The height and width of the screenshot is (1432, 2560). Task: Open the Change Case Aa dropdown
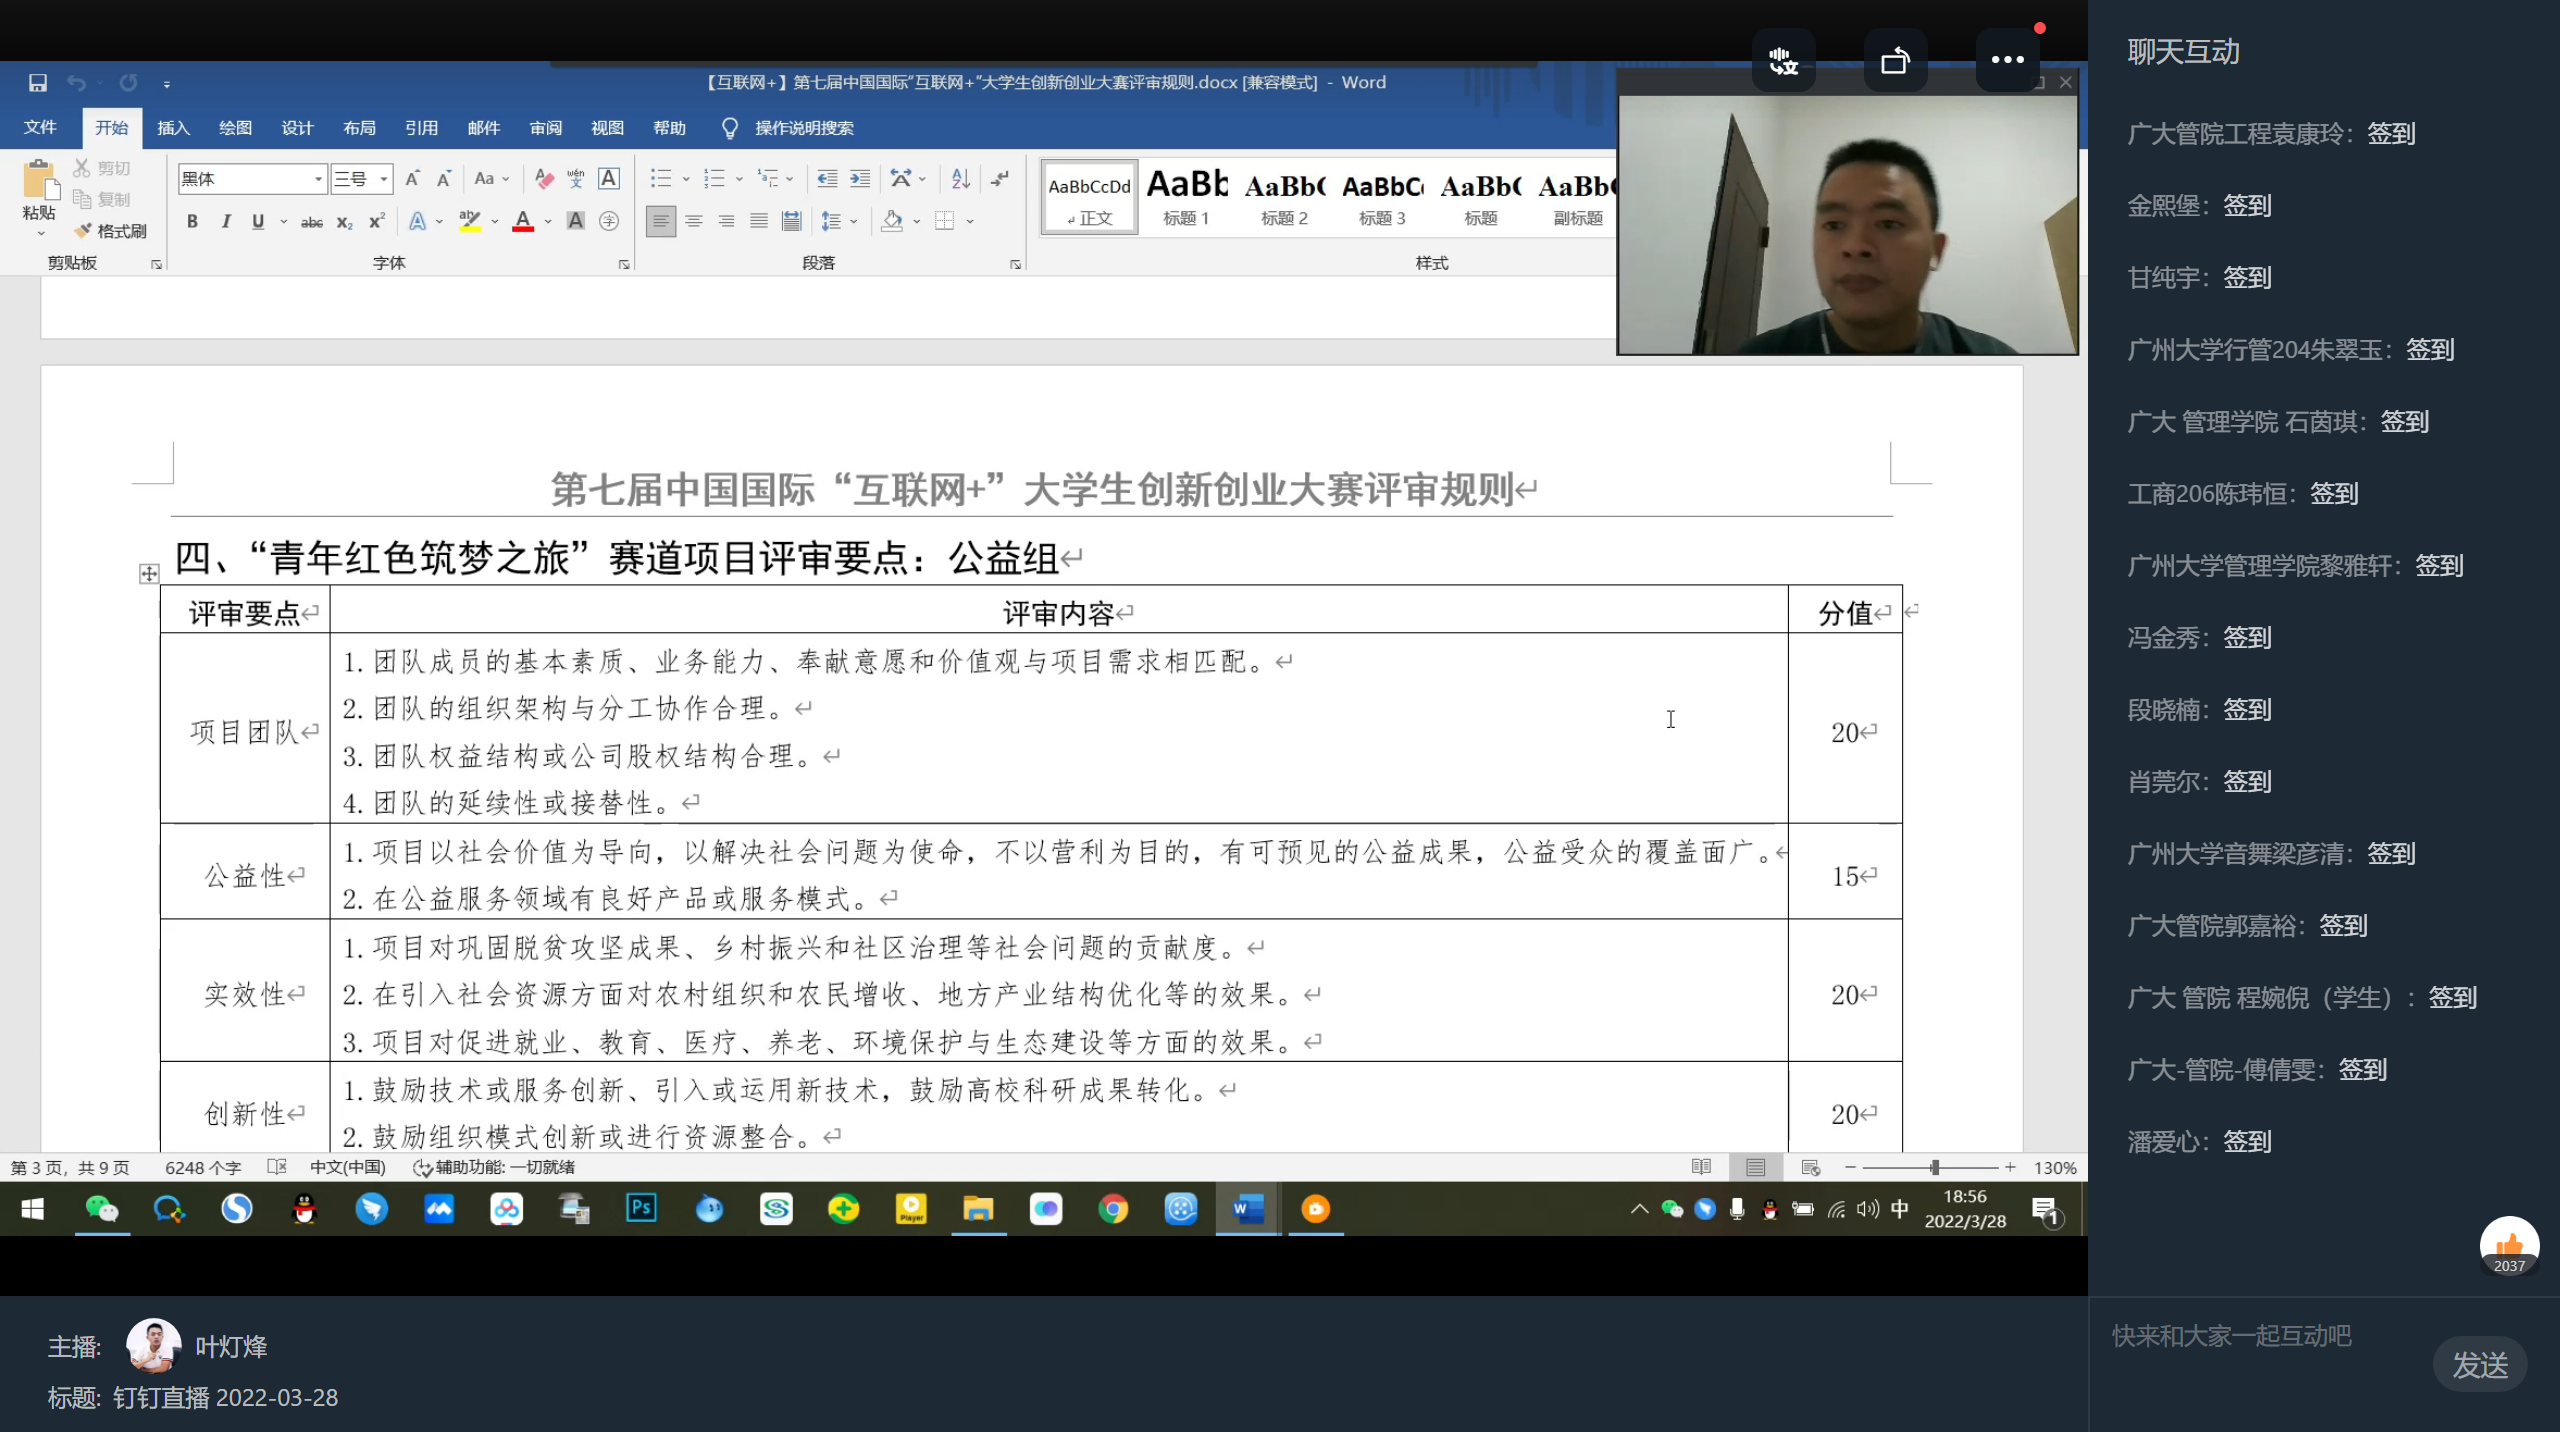(x=491, y=178)
